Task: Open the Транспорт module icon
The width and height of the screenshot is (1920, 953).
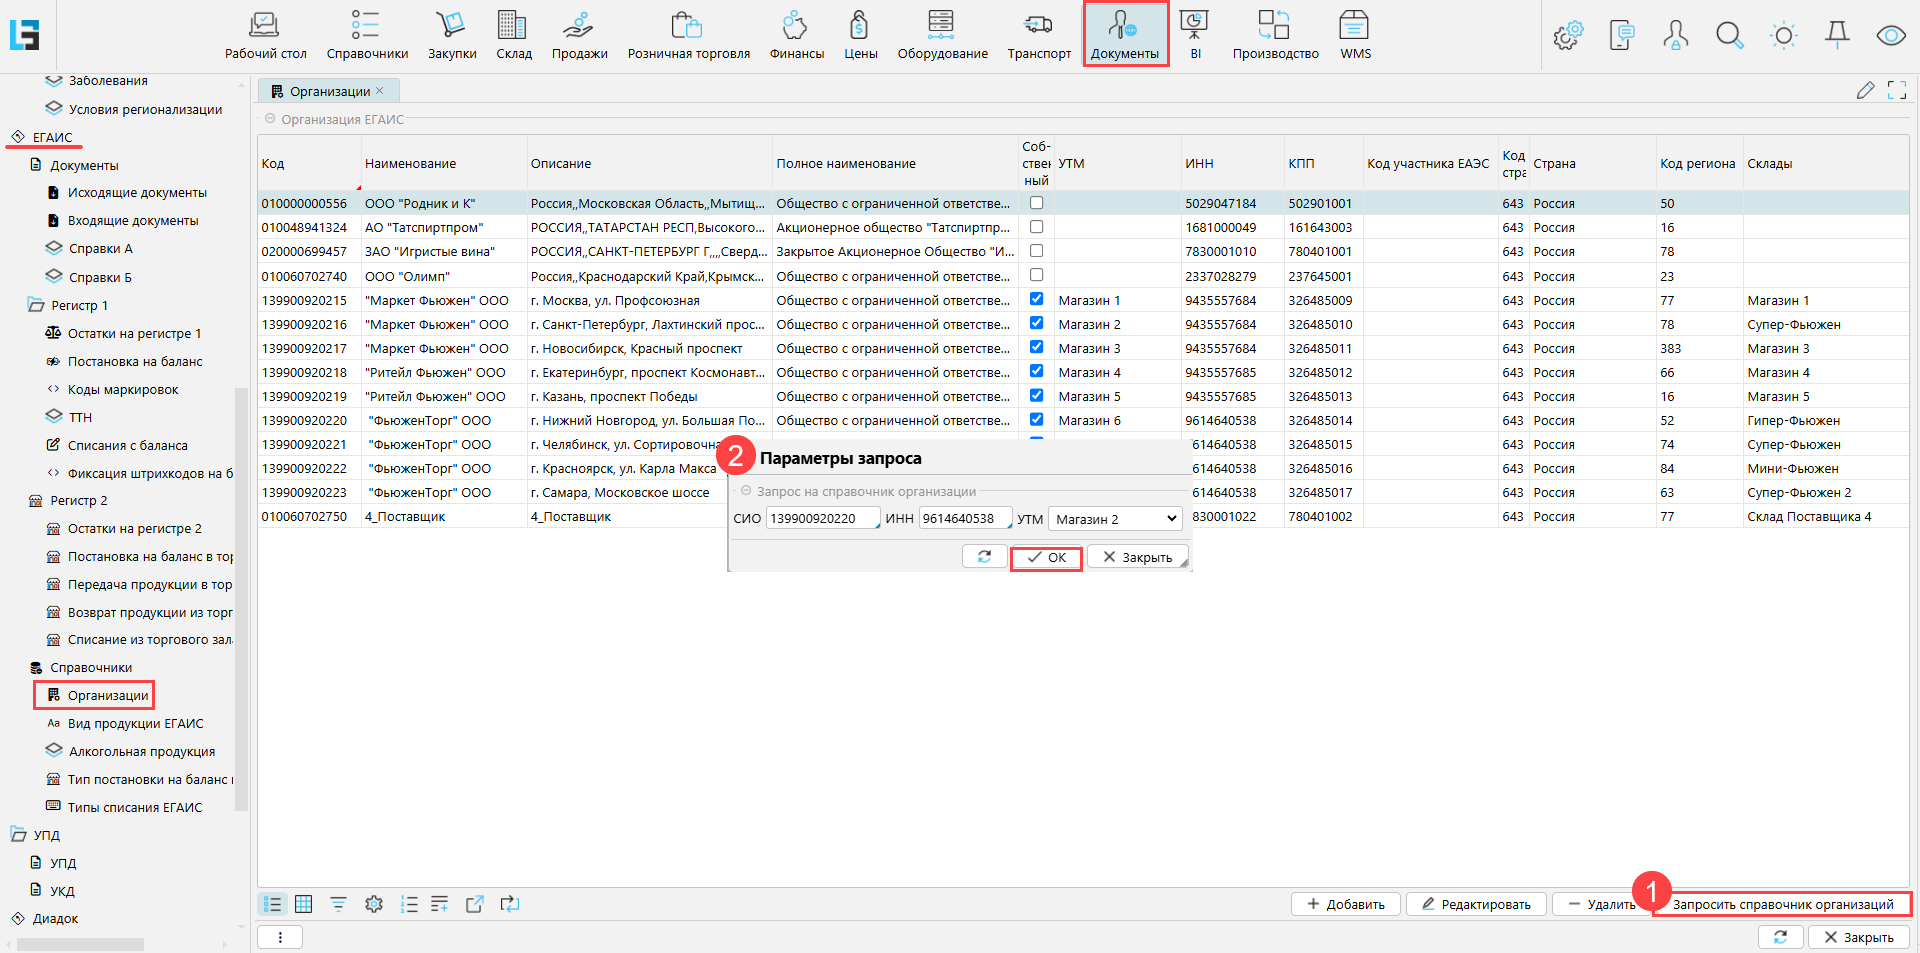Action: click(x=1038, y=35)
